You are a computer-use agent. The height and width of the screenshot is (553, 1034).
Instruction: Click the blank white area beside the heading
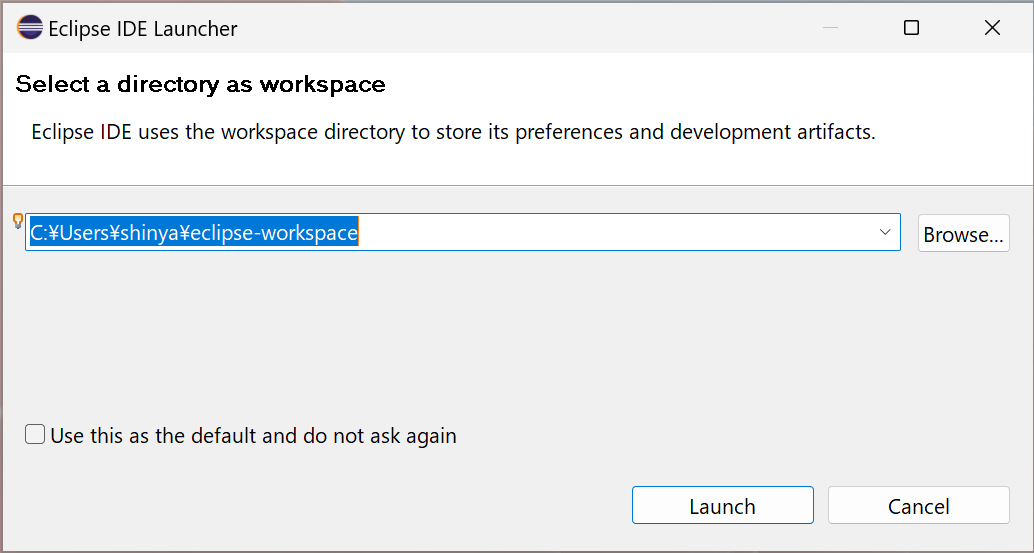700,85
